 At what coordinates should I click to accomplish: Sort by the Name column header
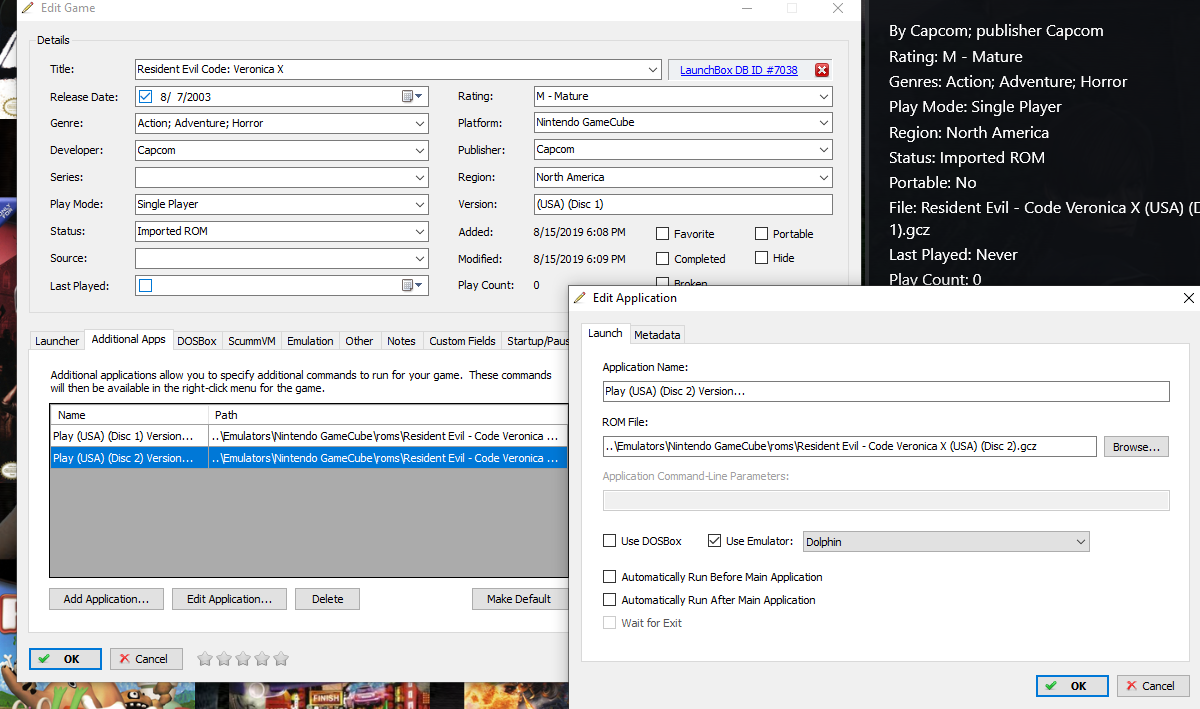tap(129, 415)
